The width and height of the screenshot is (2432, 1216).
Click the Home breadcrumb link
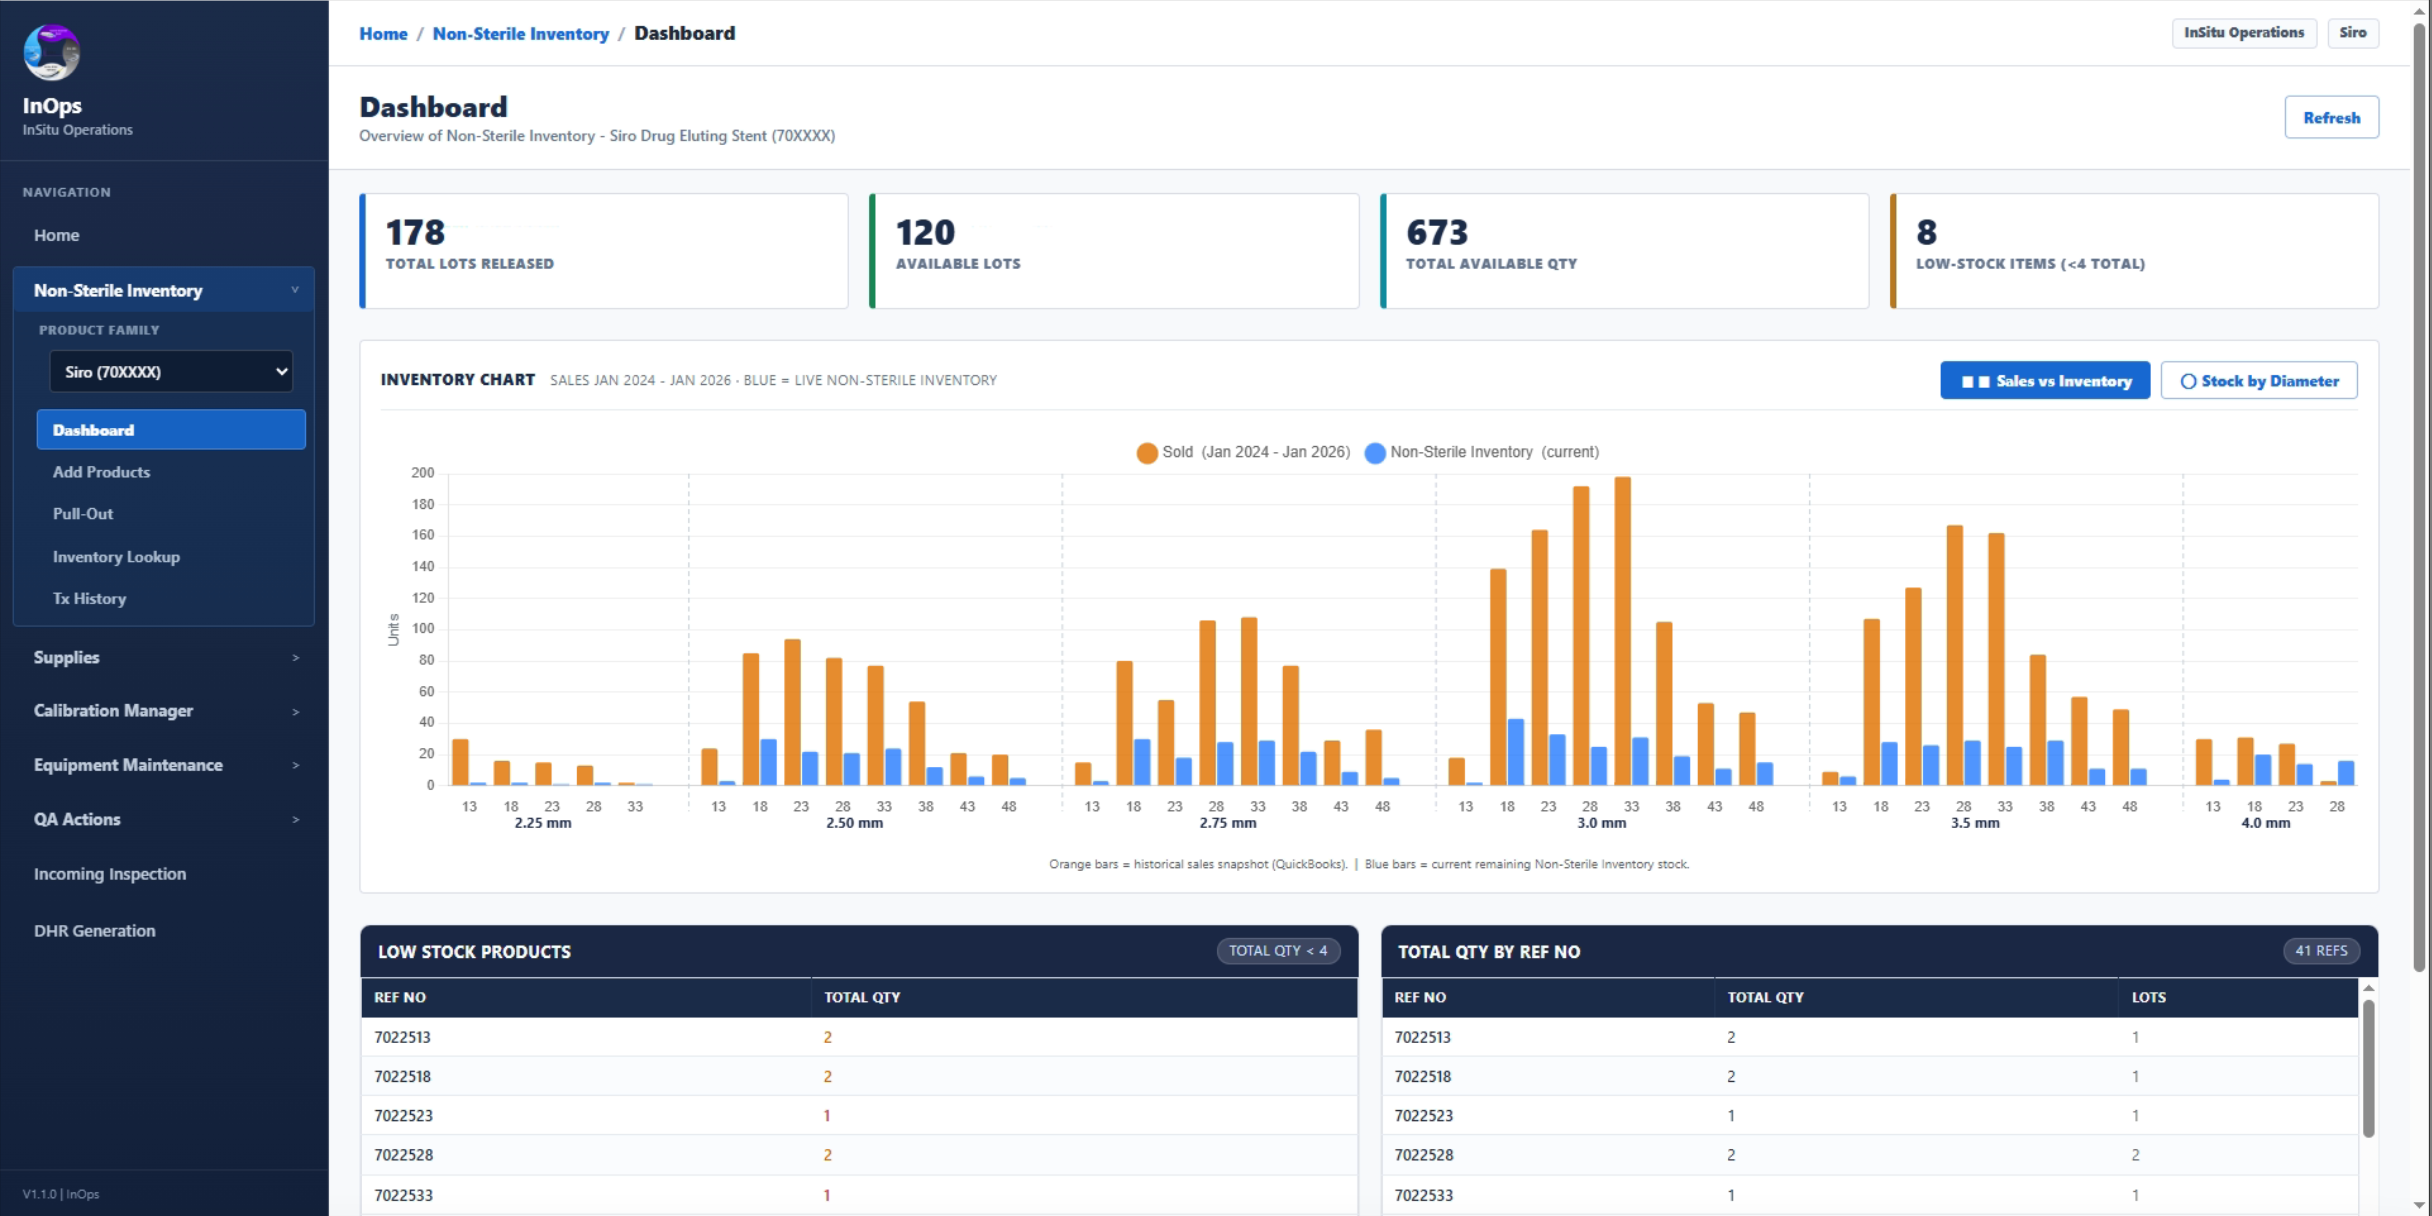pos(383,34)
